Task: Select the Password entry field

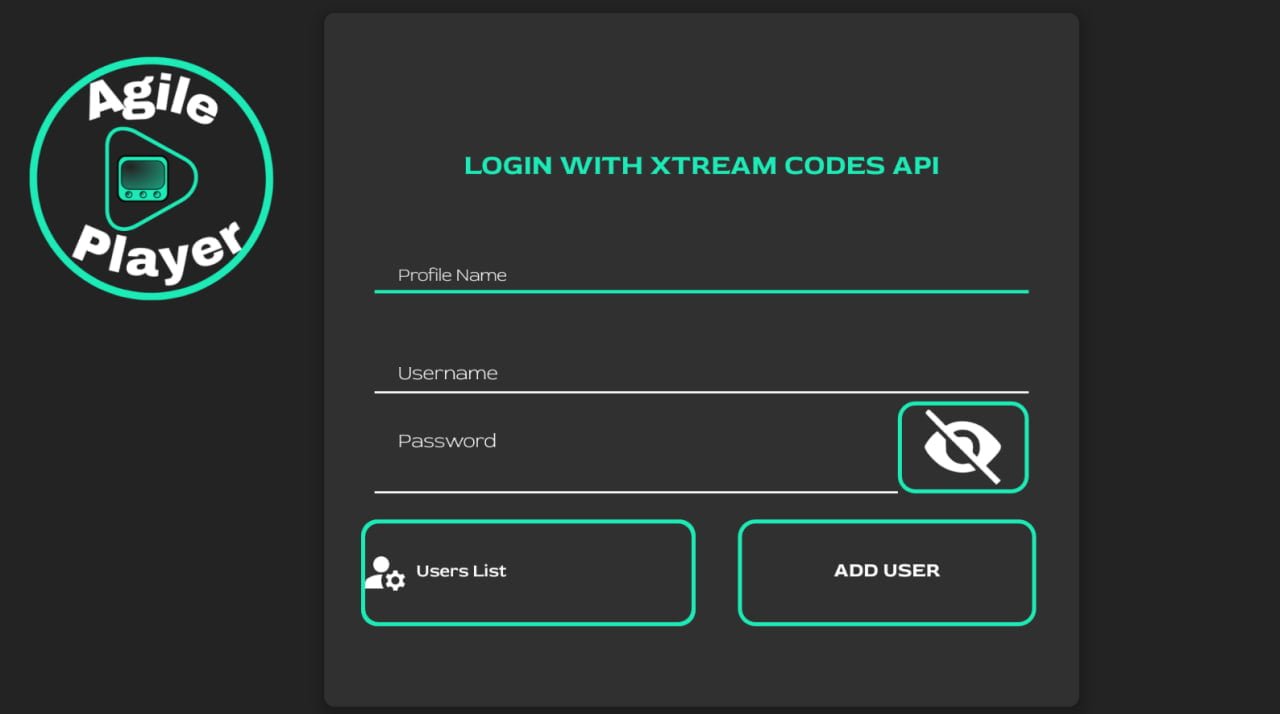Action: (635, 460)
